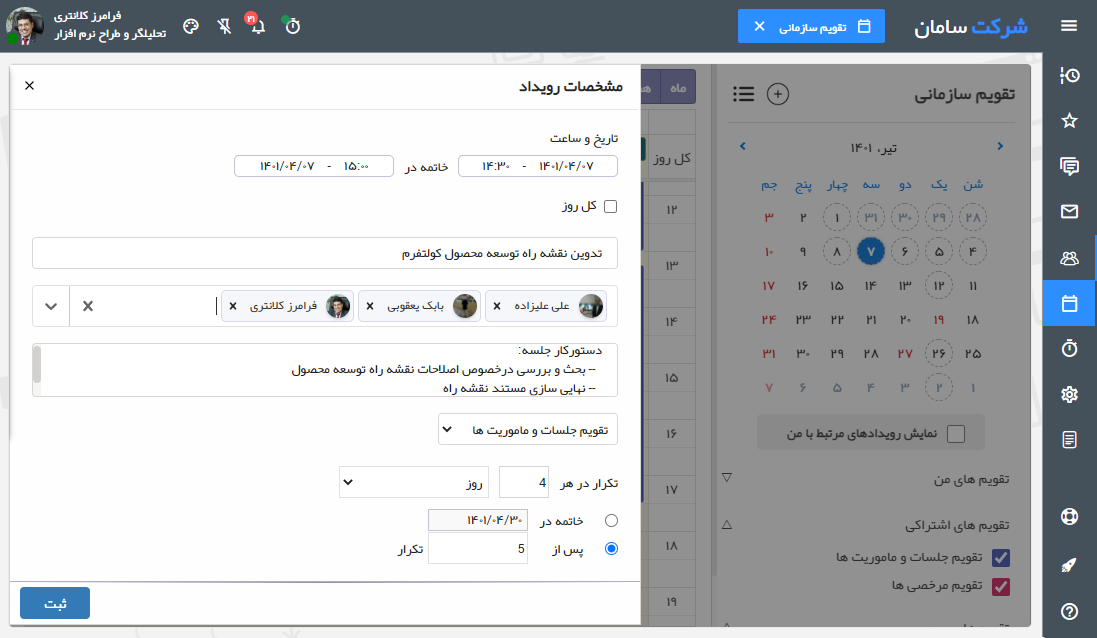
Task: Close the مشخصات رویداد dialog
Action: coord(29,85)
